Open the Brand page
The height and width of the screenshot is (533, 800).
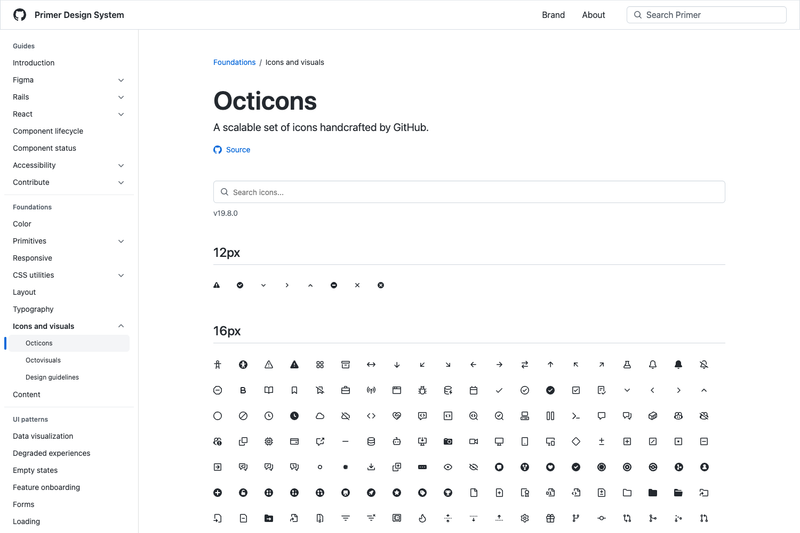[x=553, y=15]
